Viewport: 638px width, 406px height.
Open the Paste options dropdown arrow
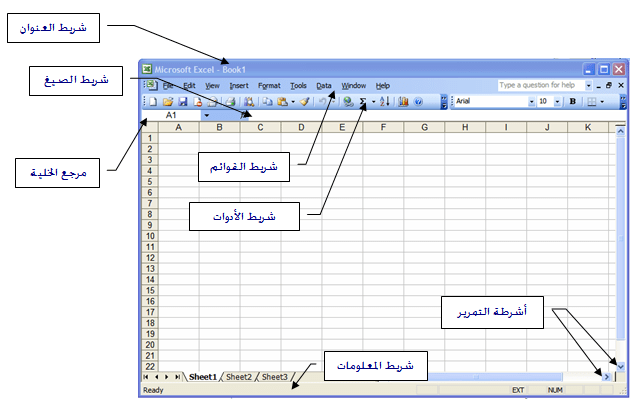coord(293,102)
